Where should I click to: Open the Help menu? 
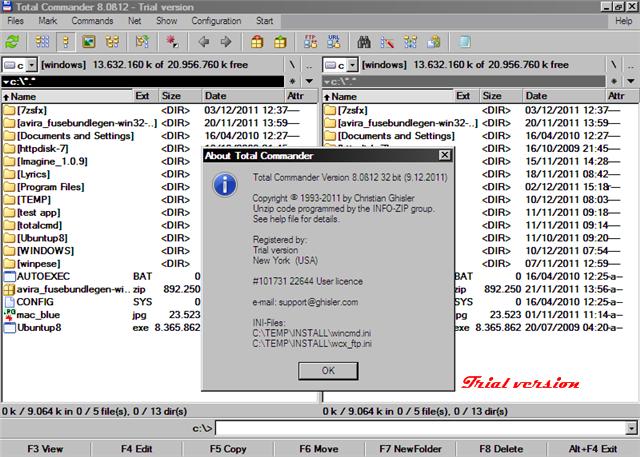(x=624, y=21)
